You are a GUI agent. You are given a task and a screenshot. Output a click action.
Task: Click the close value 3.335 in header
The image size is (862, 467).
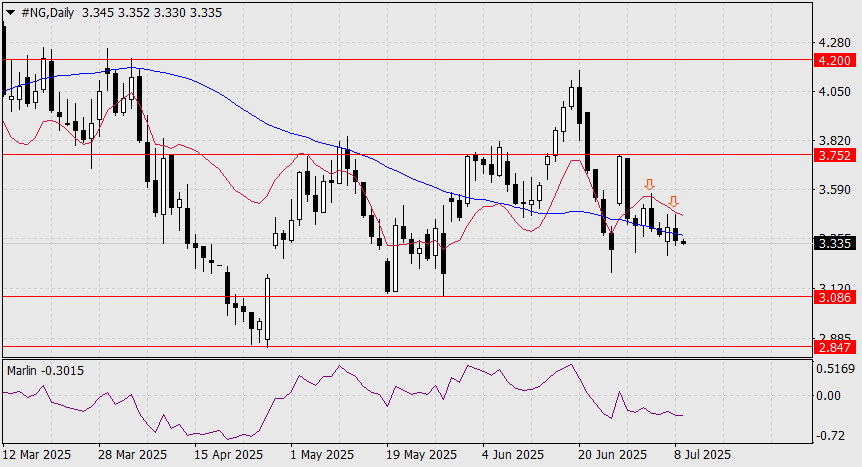point(206,13)
